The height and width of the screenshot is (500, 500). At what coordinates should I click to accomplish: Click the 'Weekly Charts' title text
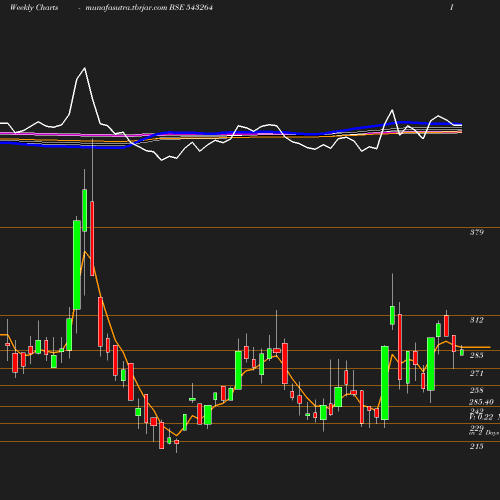(34, 8)
